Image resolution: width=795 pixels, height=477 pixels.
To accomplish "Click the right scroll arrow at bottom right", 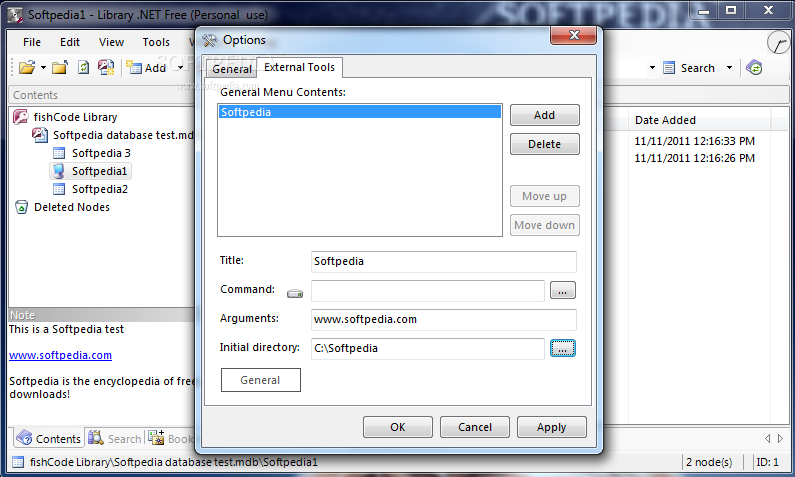I will [780, 438].
